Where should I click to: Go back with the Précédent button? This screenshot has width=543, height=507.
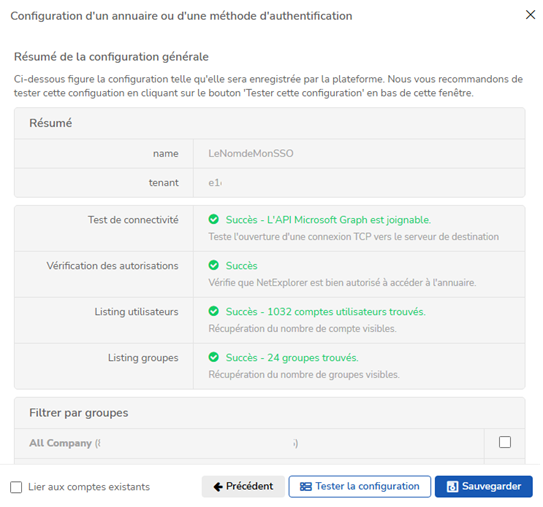(x=243, y=487)
